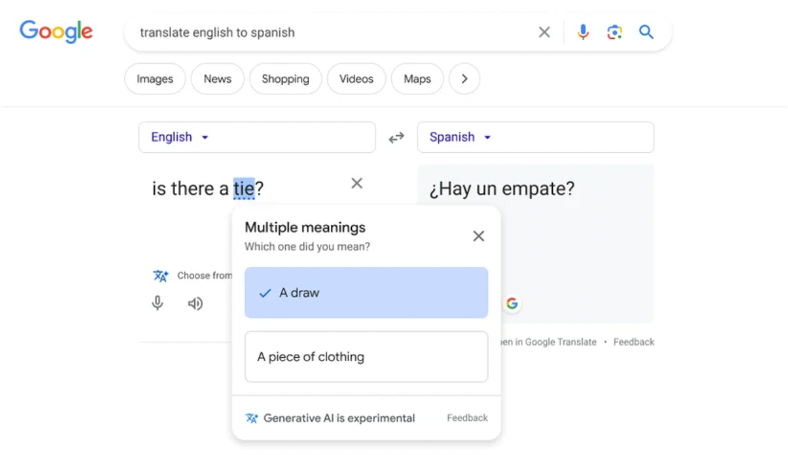Switch to the Shopping tab
The height and width of the screenshot is (458, 788).
(285, 78)
